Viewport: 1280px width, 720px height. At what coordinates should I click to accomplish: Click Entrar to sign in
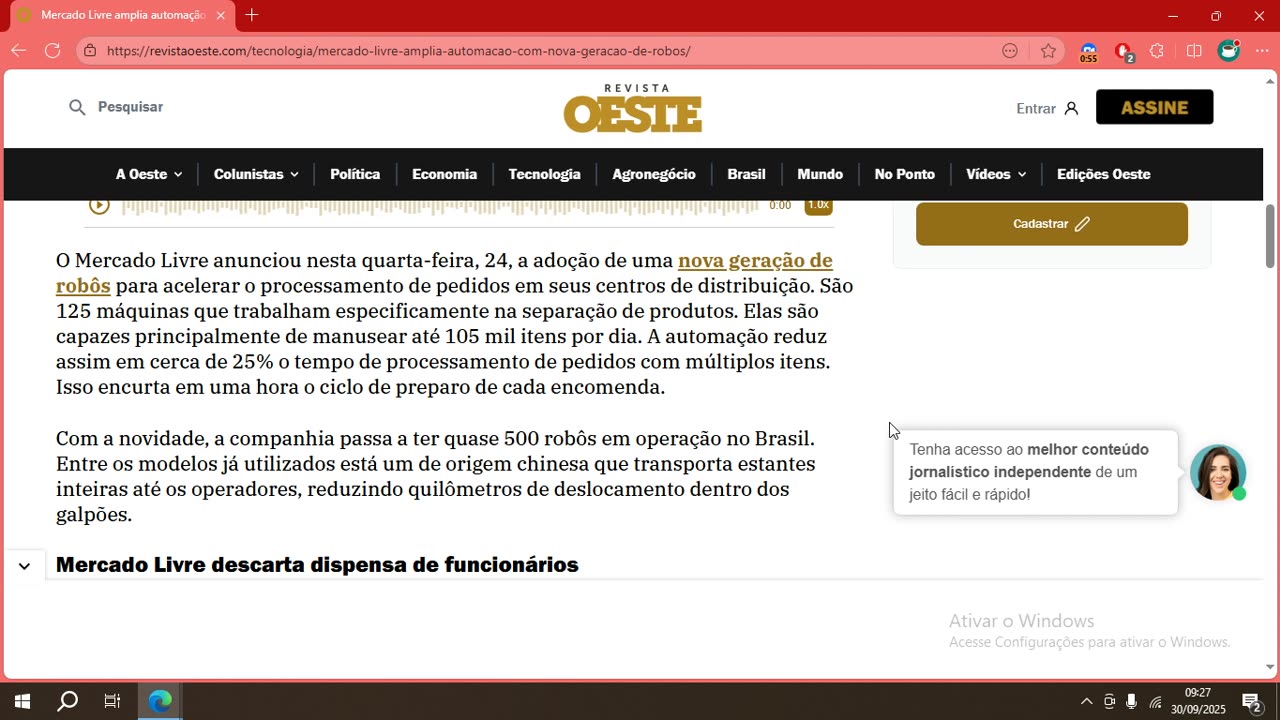(x=1036, y=108)
